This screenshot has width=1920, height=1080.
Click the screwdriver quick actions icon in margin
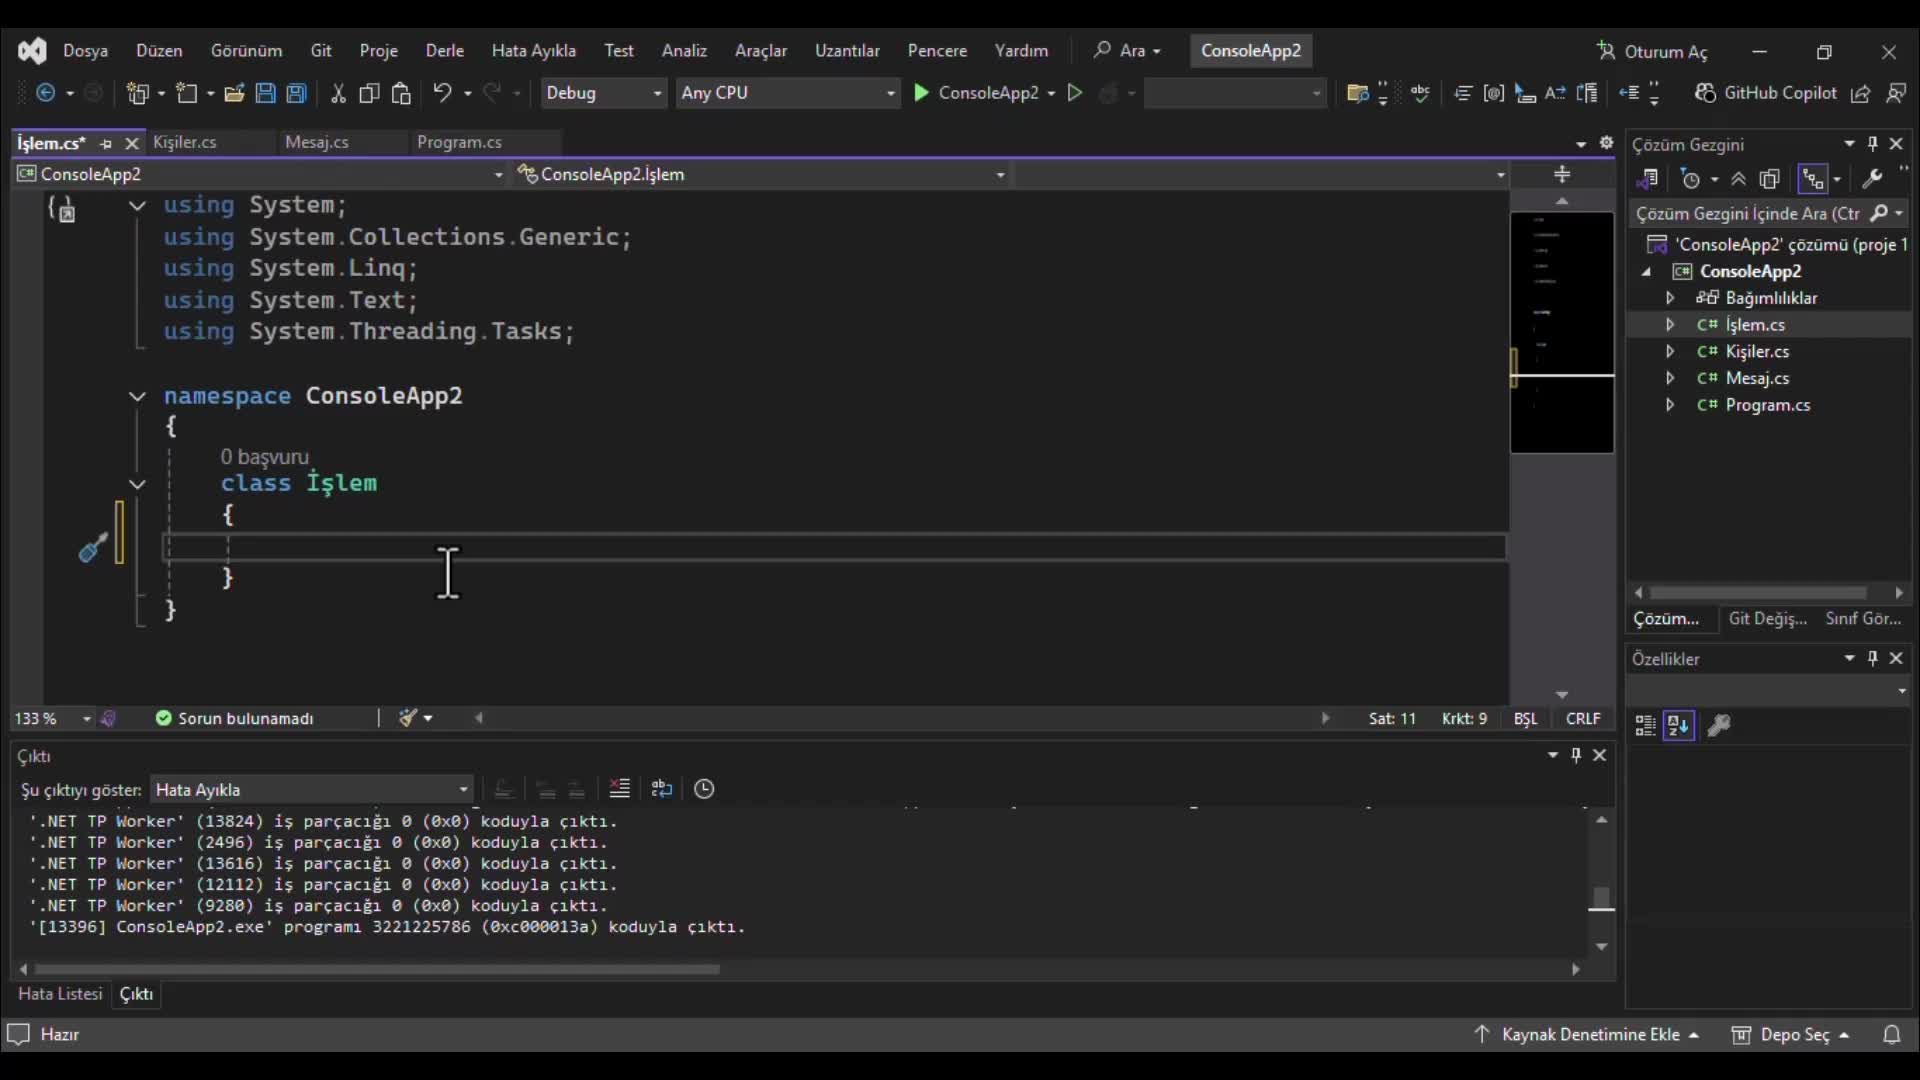pyautogui.click(x=93, y=547)
